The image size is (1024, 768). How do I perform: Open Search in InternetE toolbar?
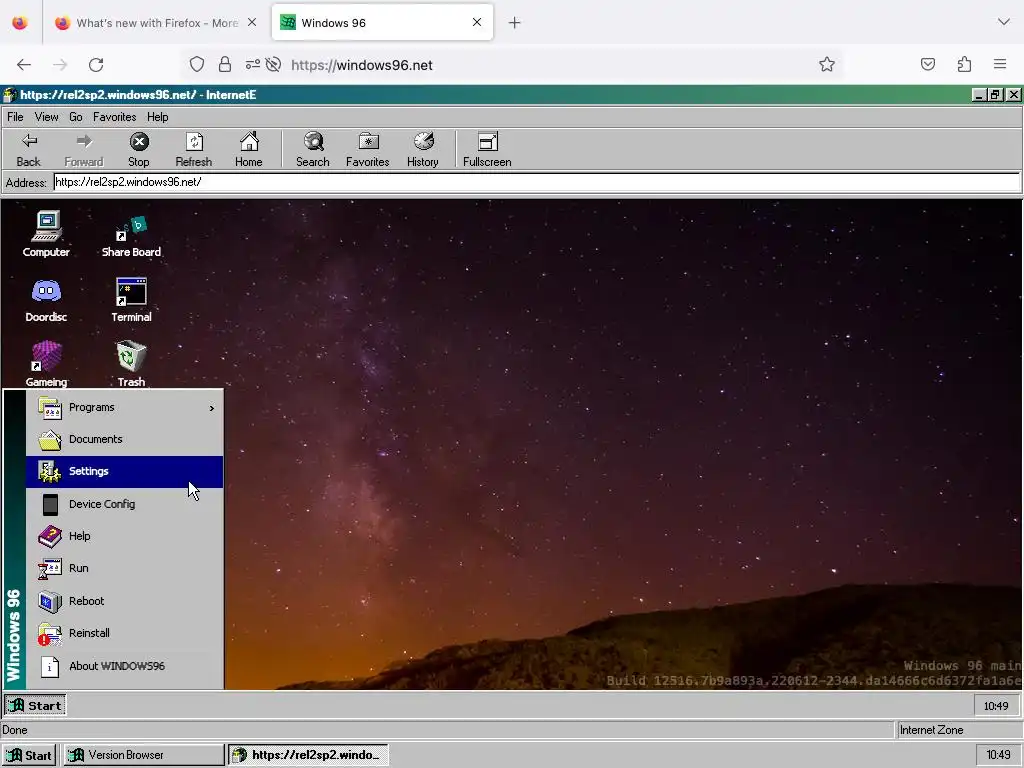click(313, 150)
